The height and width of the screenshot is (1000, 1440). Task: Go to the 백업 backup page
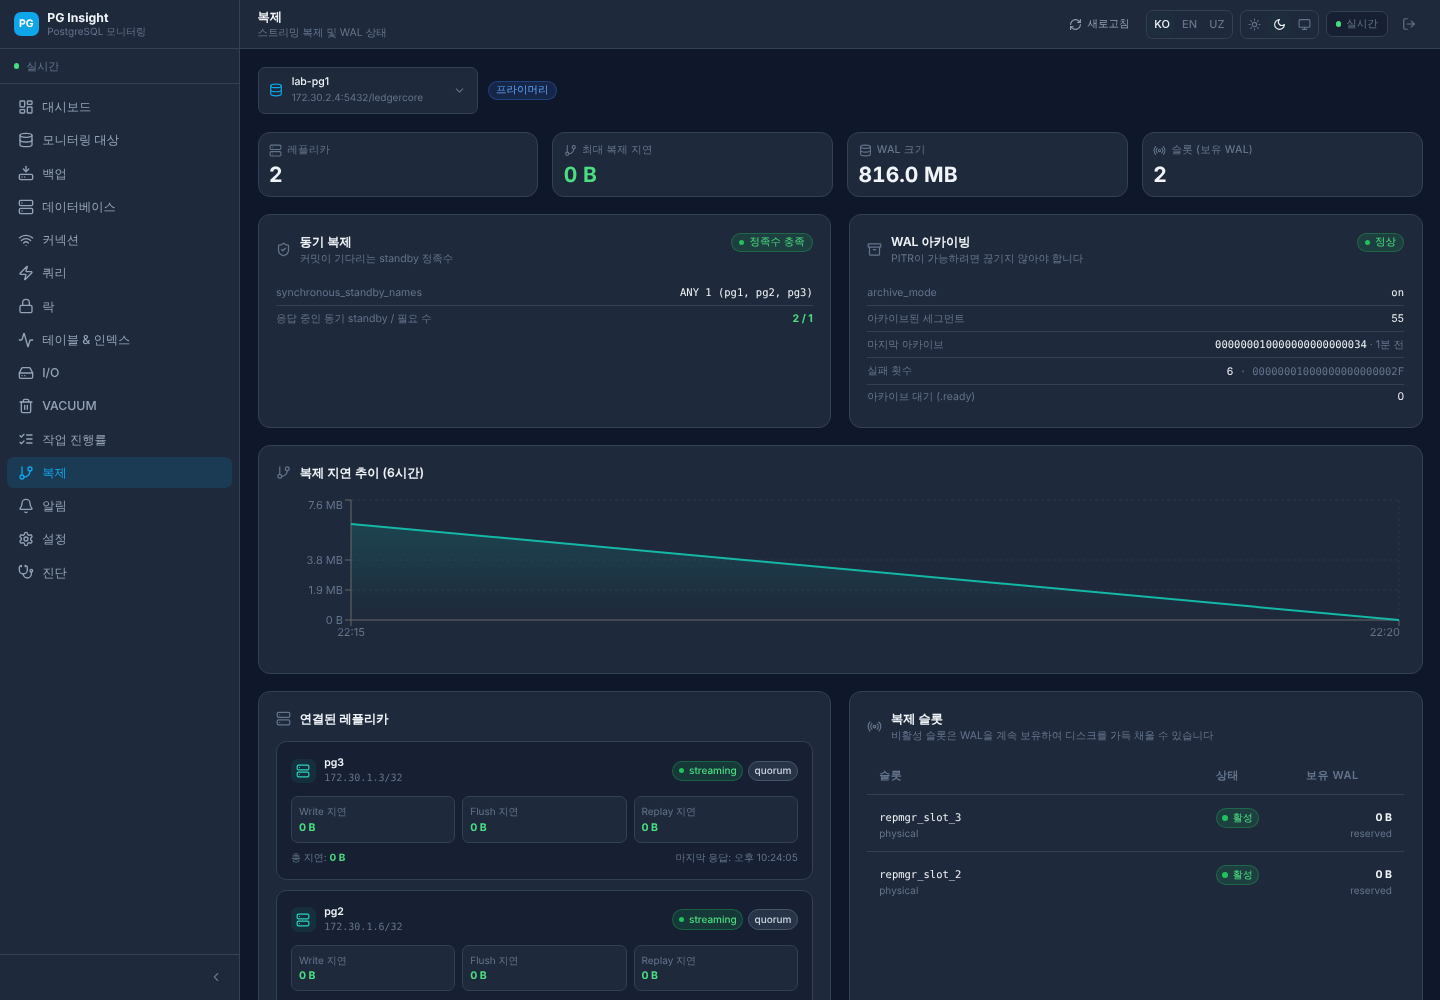pyautogui.click(x=119, y=174)
